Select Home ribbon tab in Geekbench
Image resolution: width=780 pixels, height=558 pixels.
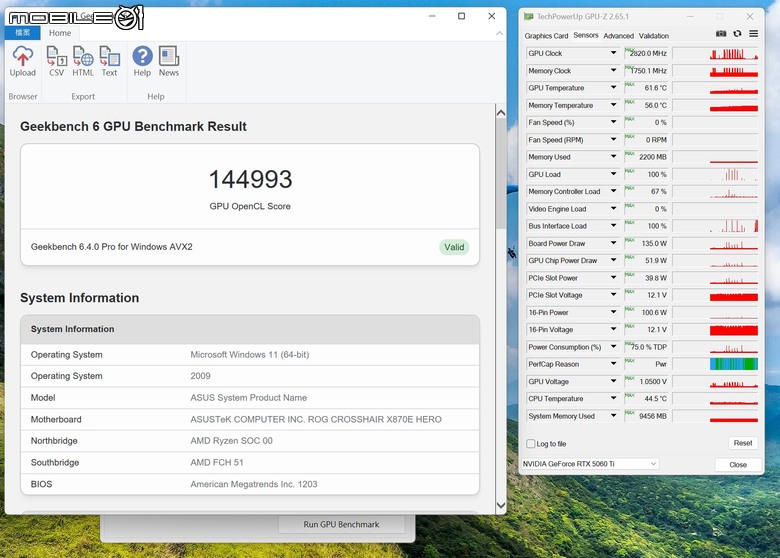pos(60,33)
